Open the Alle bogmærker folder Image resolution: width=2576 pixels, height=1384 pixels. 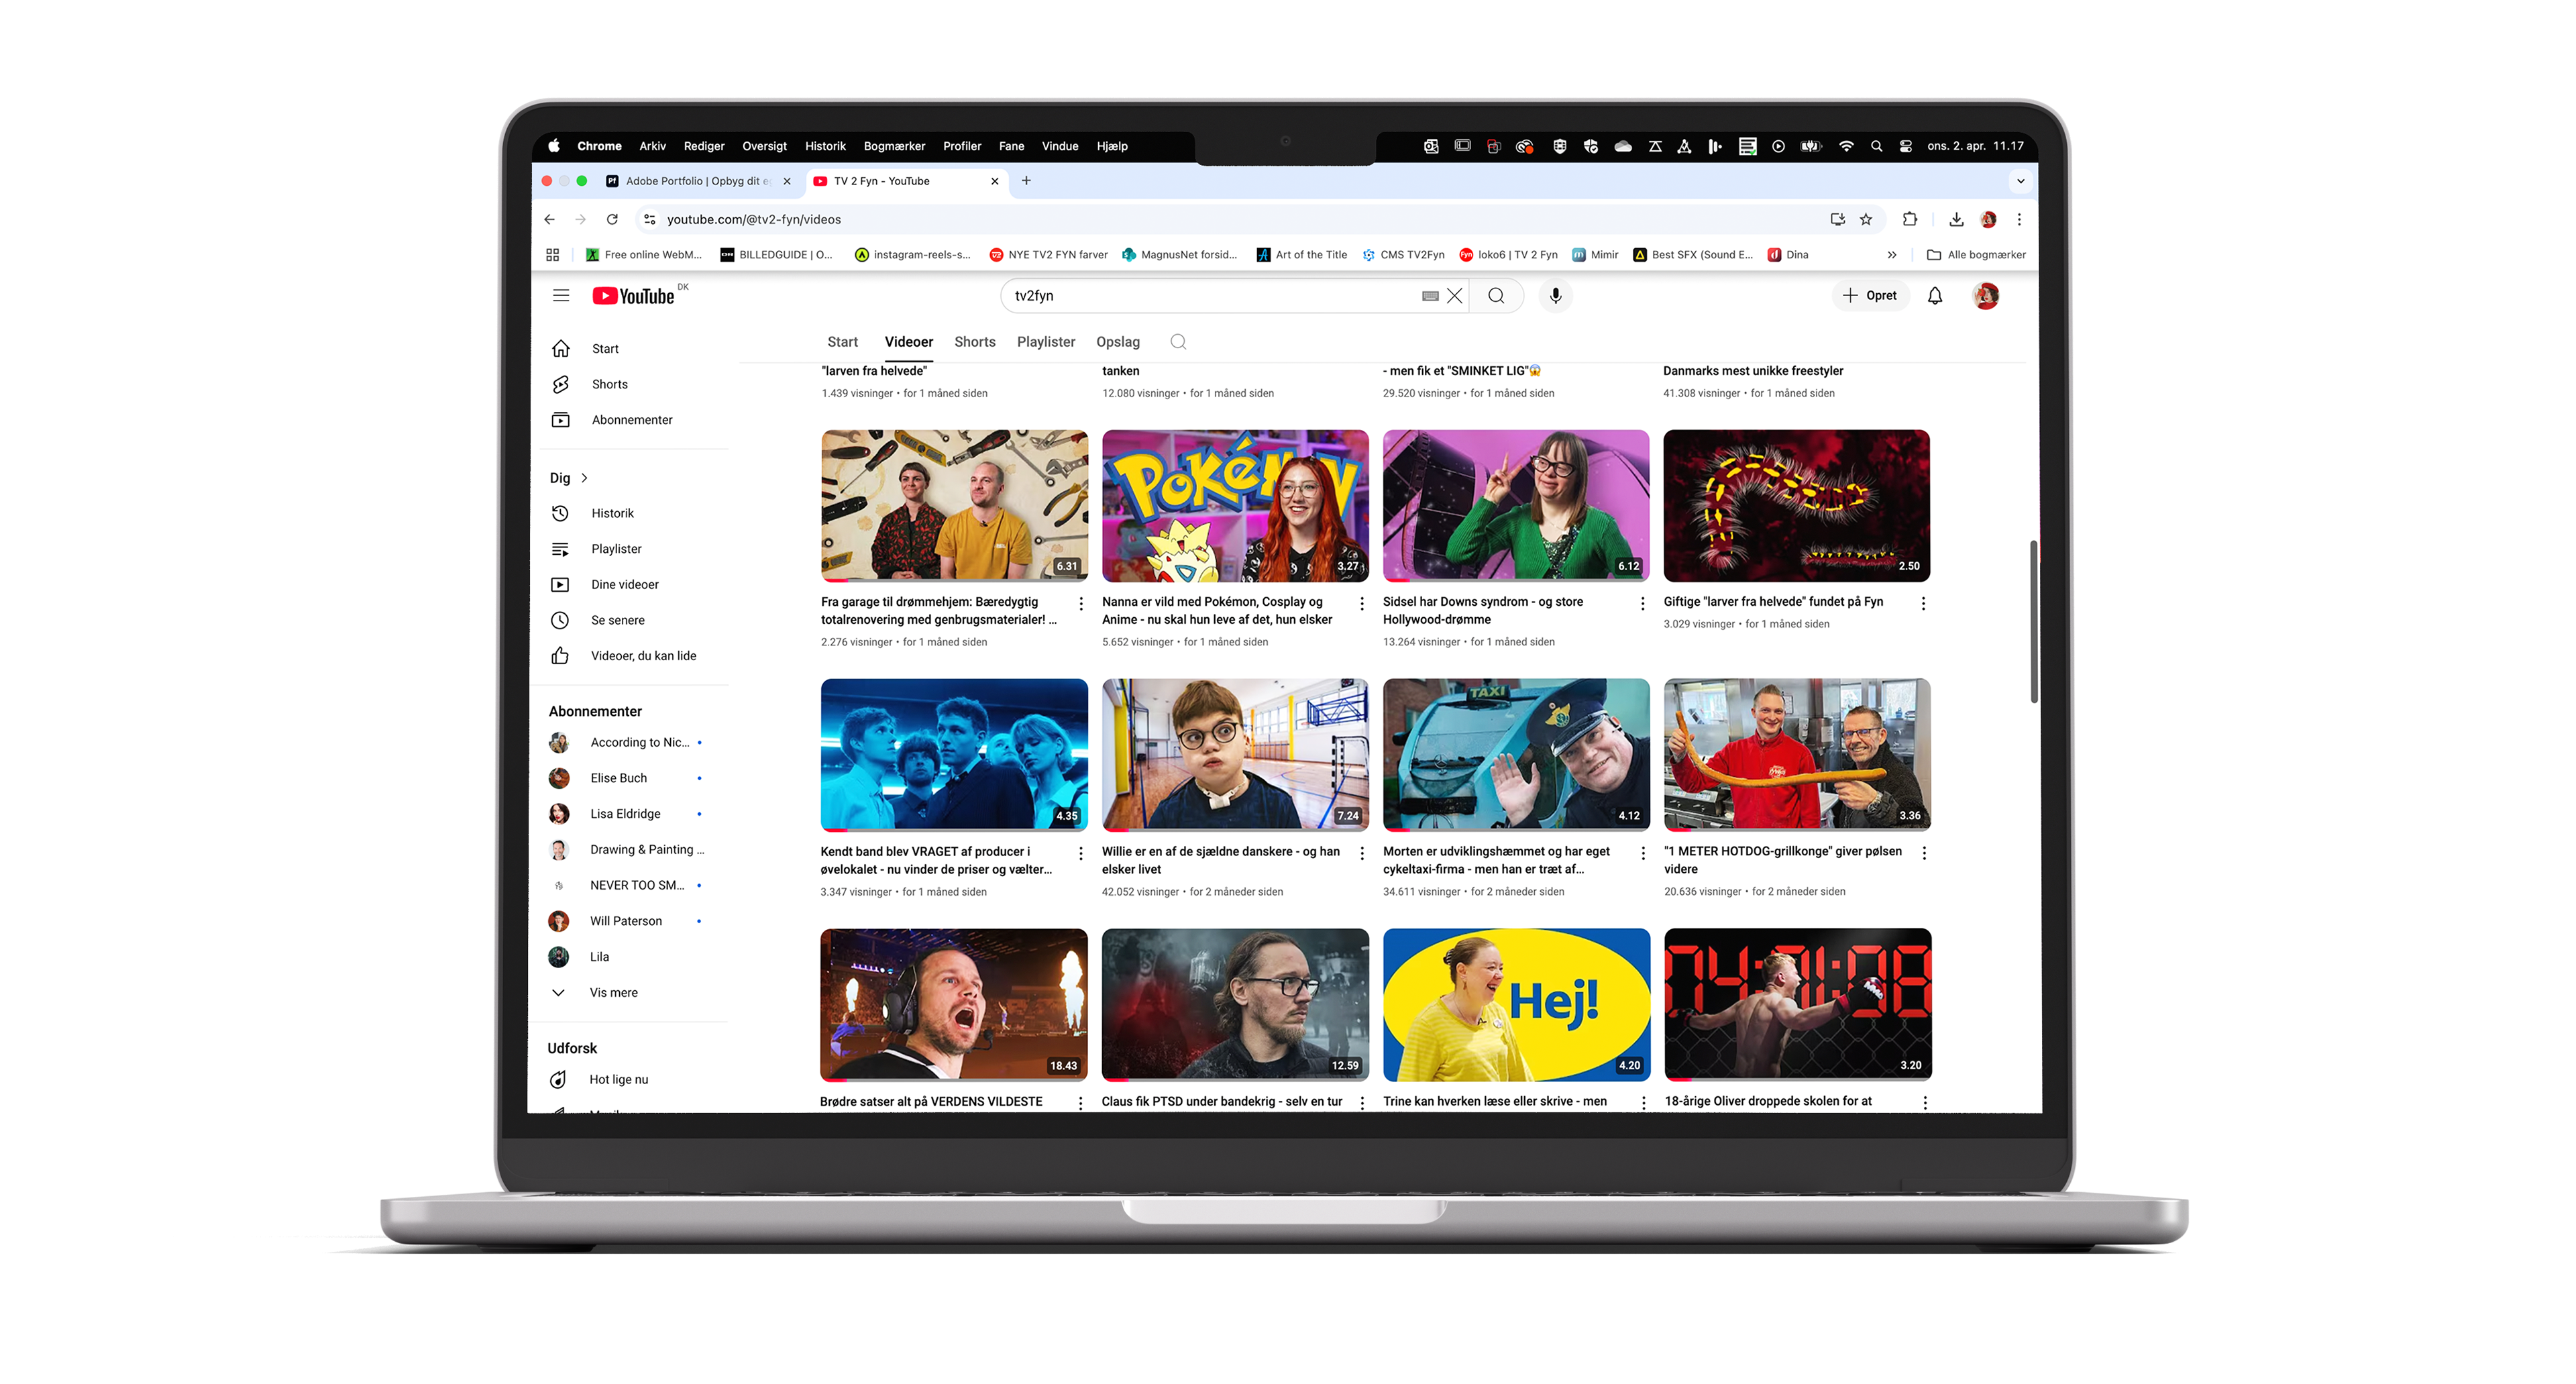click(x=1976, y=255)
